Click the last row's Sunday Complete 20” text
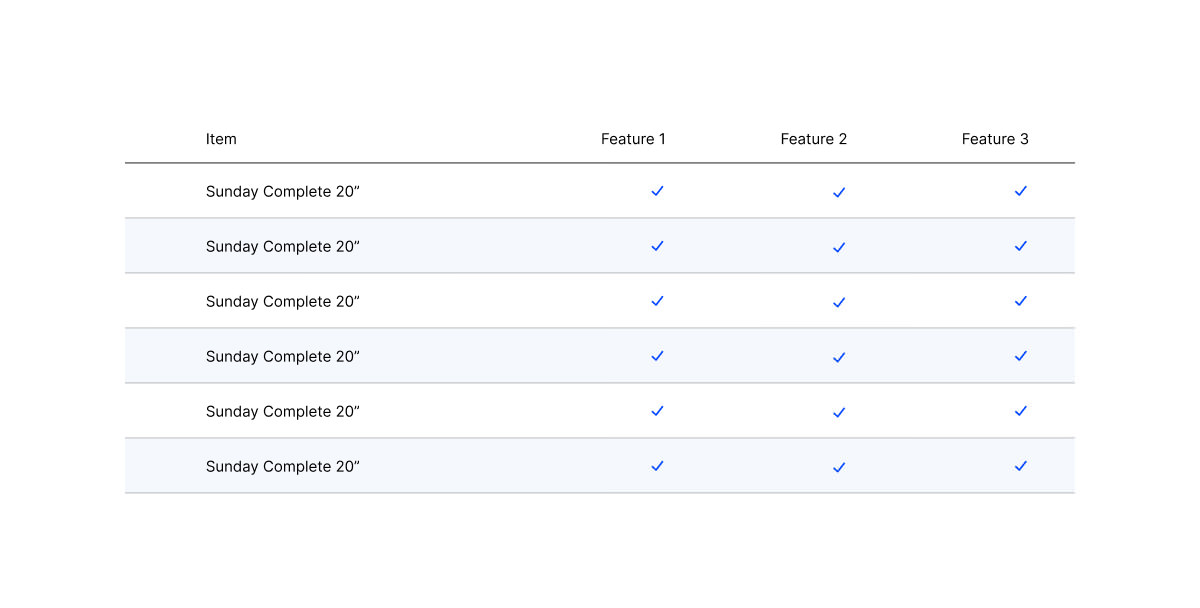This screenshot has height=608, width=1200. pyautogui.click(x=282, y=467)
